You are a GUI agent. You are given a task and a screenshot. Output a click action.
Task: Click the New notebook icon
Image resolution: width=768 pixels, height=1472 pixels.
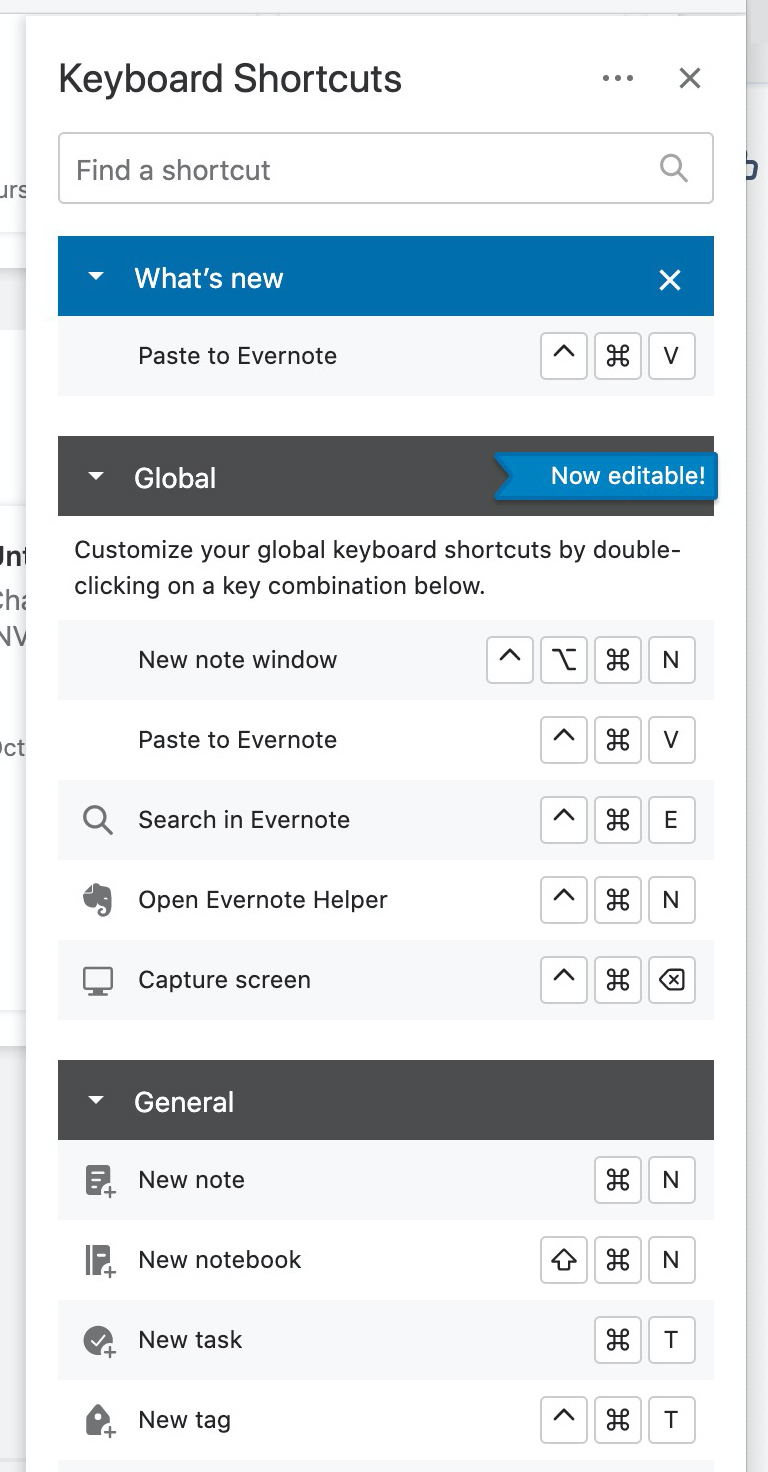(x=99, y=1260)
